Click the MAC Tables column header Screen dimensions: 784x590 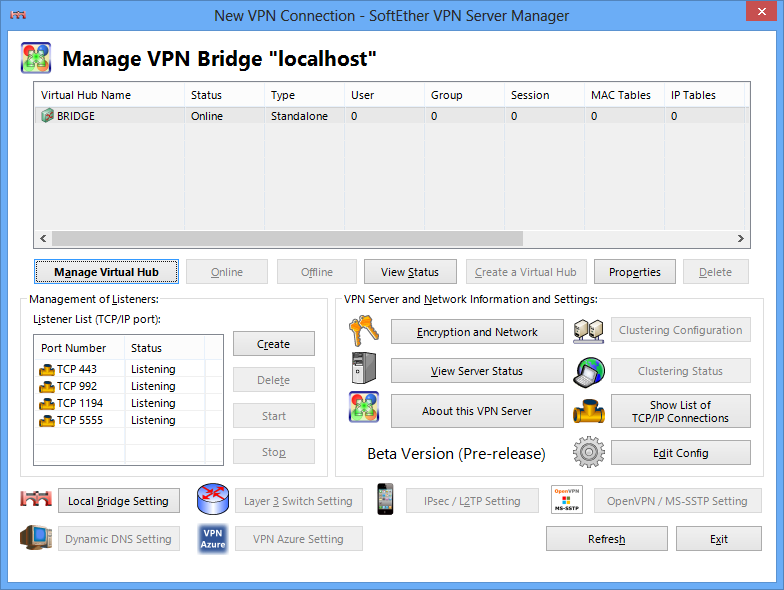624,95
